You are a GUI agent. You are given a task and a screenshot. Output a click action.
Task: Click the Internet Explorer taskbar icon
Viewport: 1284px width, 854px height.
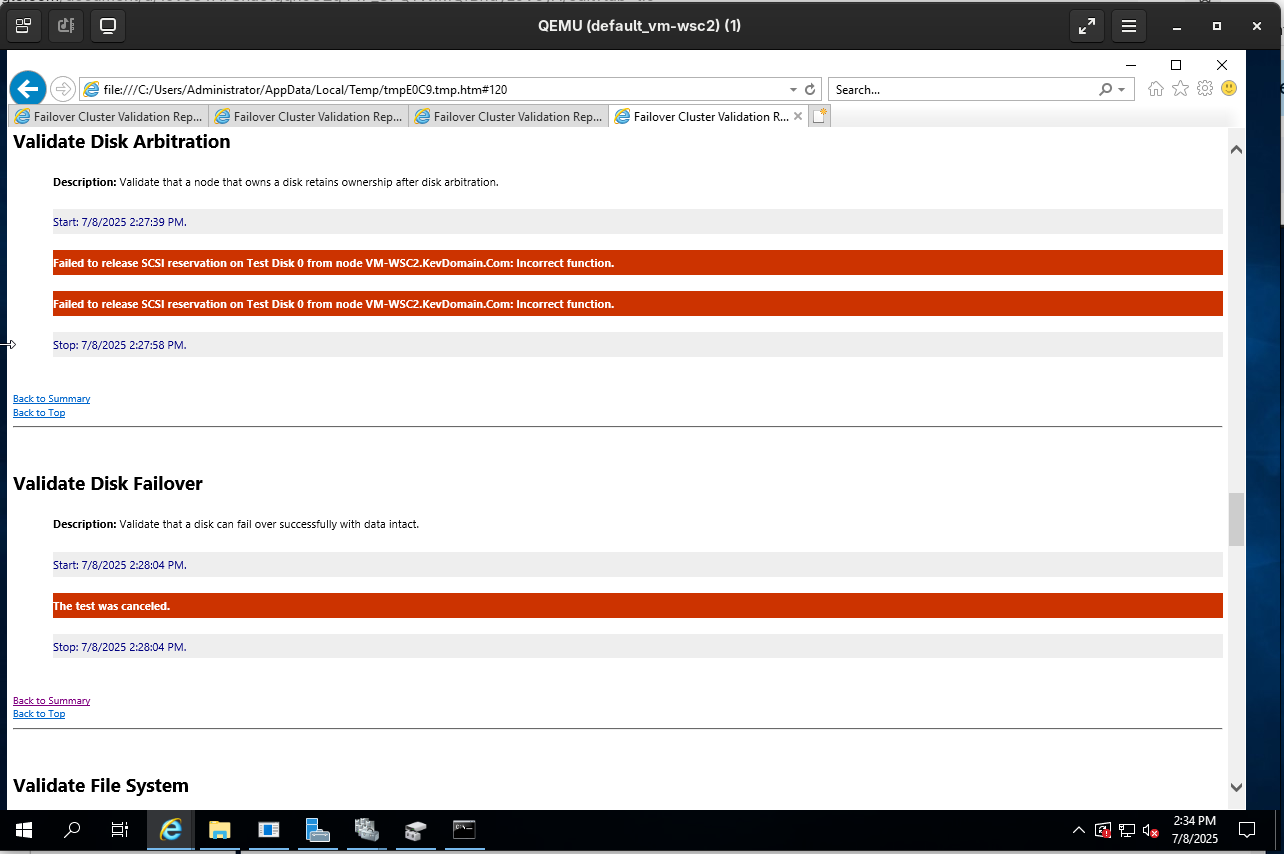[x=171, y=830]
